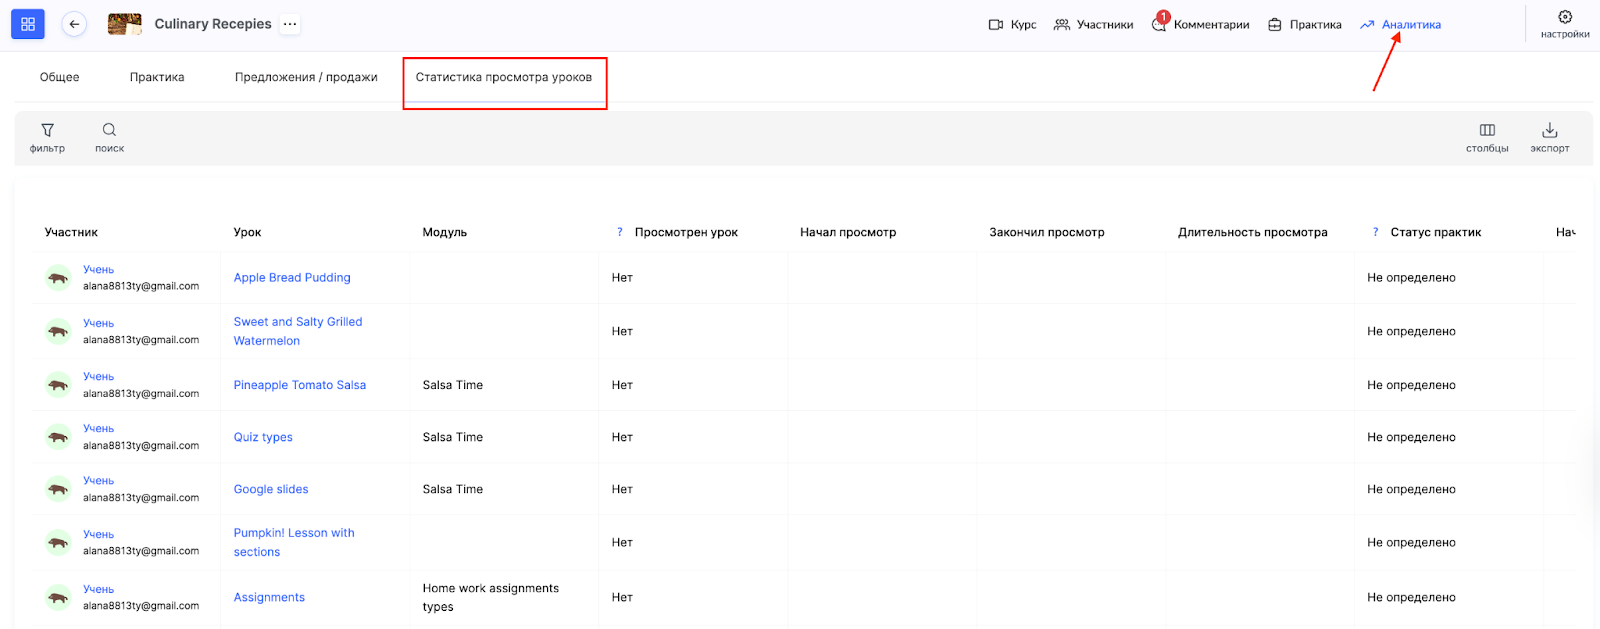The width and height of the screenshot is (1600, 629).
Task: Open the Pineapple Tomato Salsa lesson
Action: point(300,385)
